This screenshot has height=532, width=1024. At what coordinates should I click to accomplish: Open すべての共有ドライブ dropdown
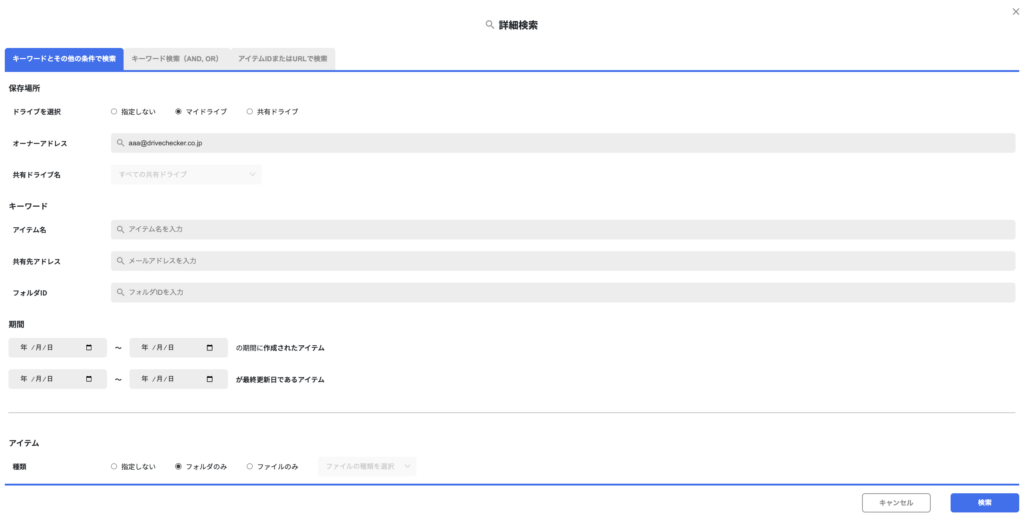click(x=186, y=174)
